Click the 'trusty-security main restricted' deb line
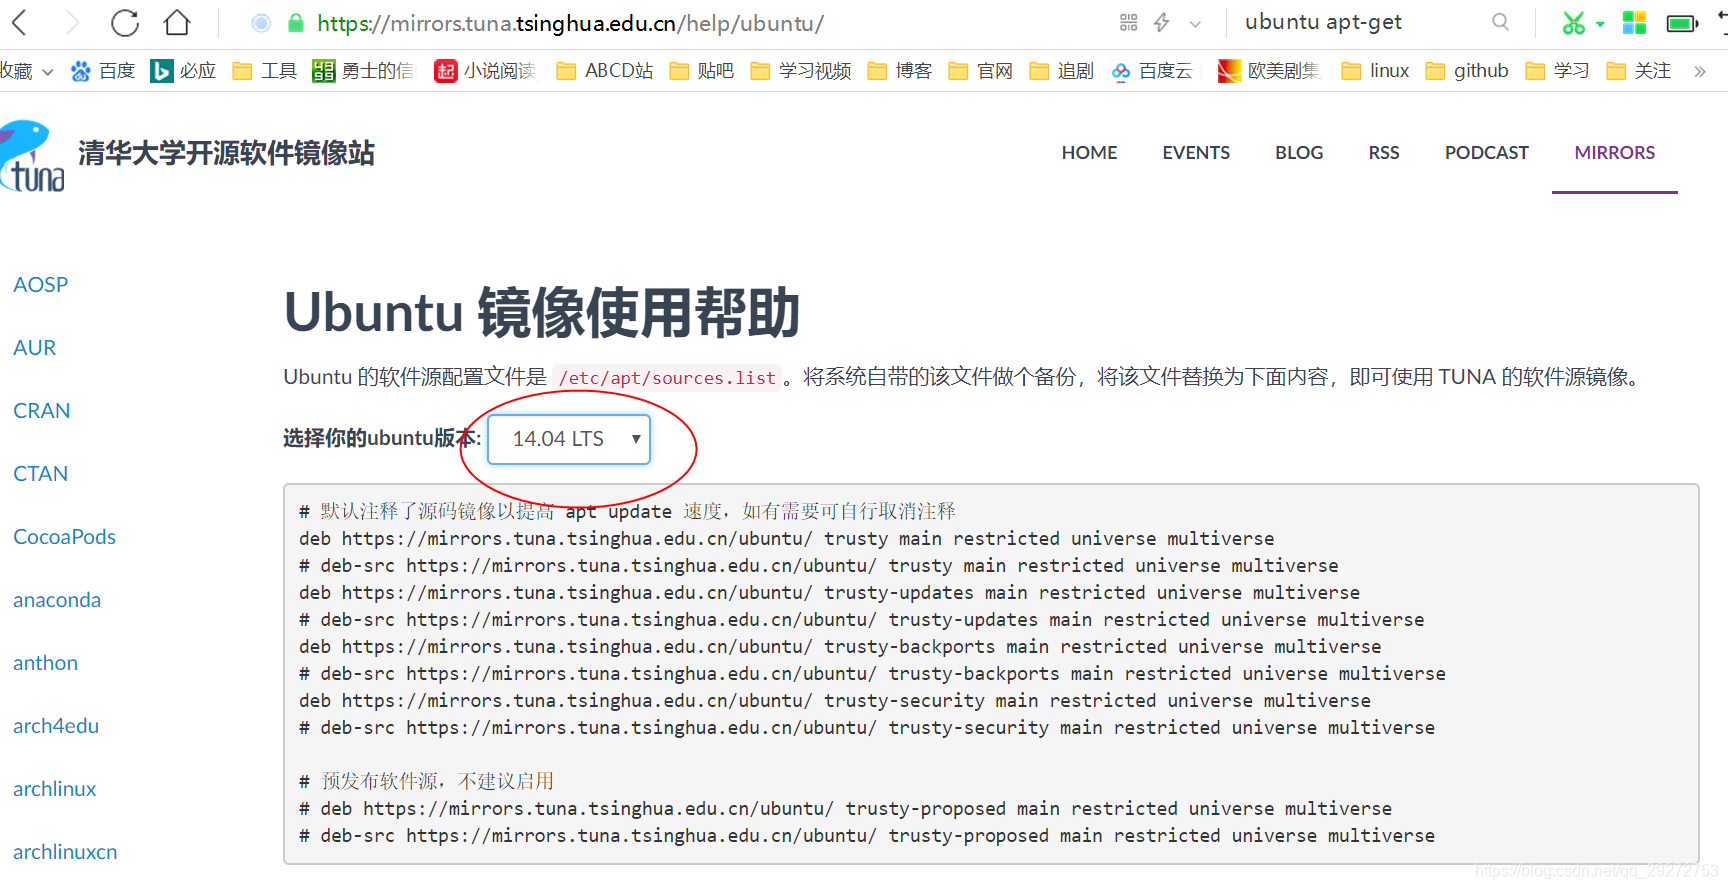Image resolution: width=1728 pixels, height=889 pixels. point(835,701)
